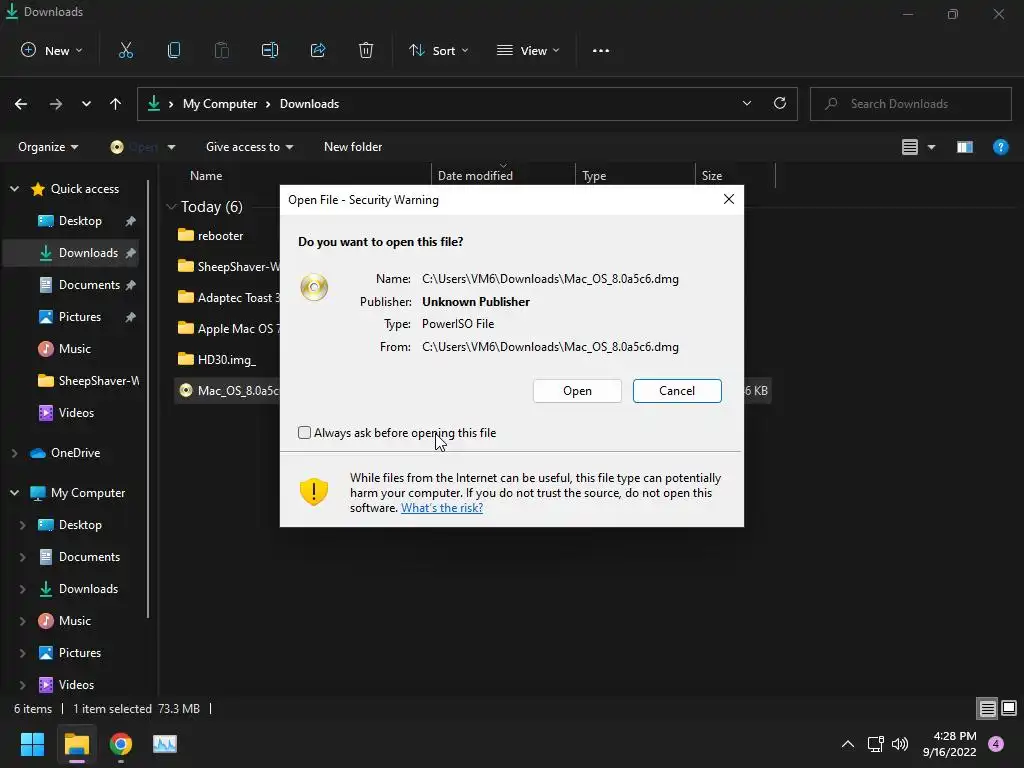1024x768 pixels.
Task: Open Give access to dropdown
Action: [249, 147]
